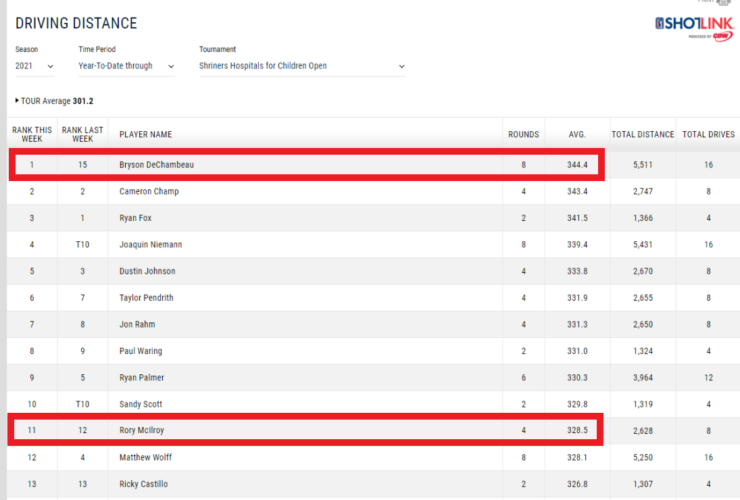Click Joaquin Niemann's last-week rank T10

(83, 245)
